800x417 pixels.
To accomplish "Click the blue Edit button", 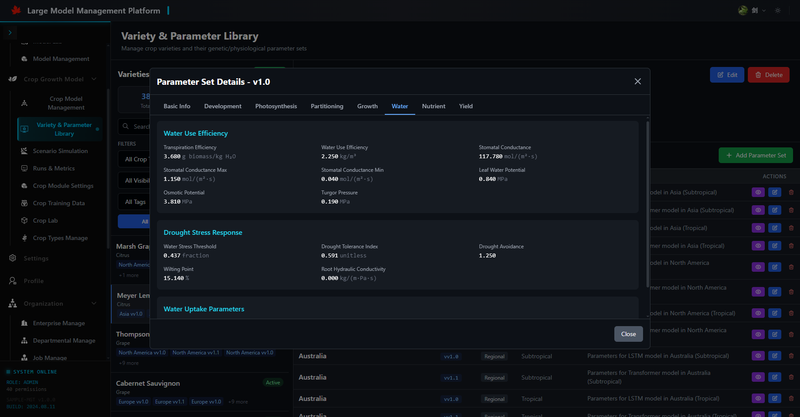I will tap(727, 75).
